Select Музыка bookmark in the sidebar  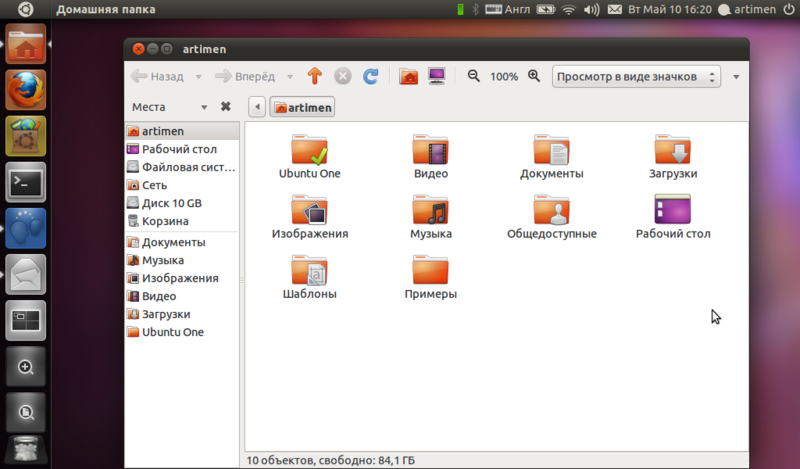pos(182,260)
